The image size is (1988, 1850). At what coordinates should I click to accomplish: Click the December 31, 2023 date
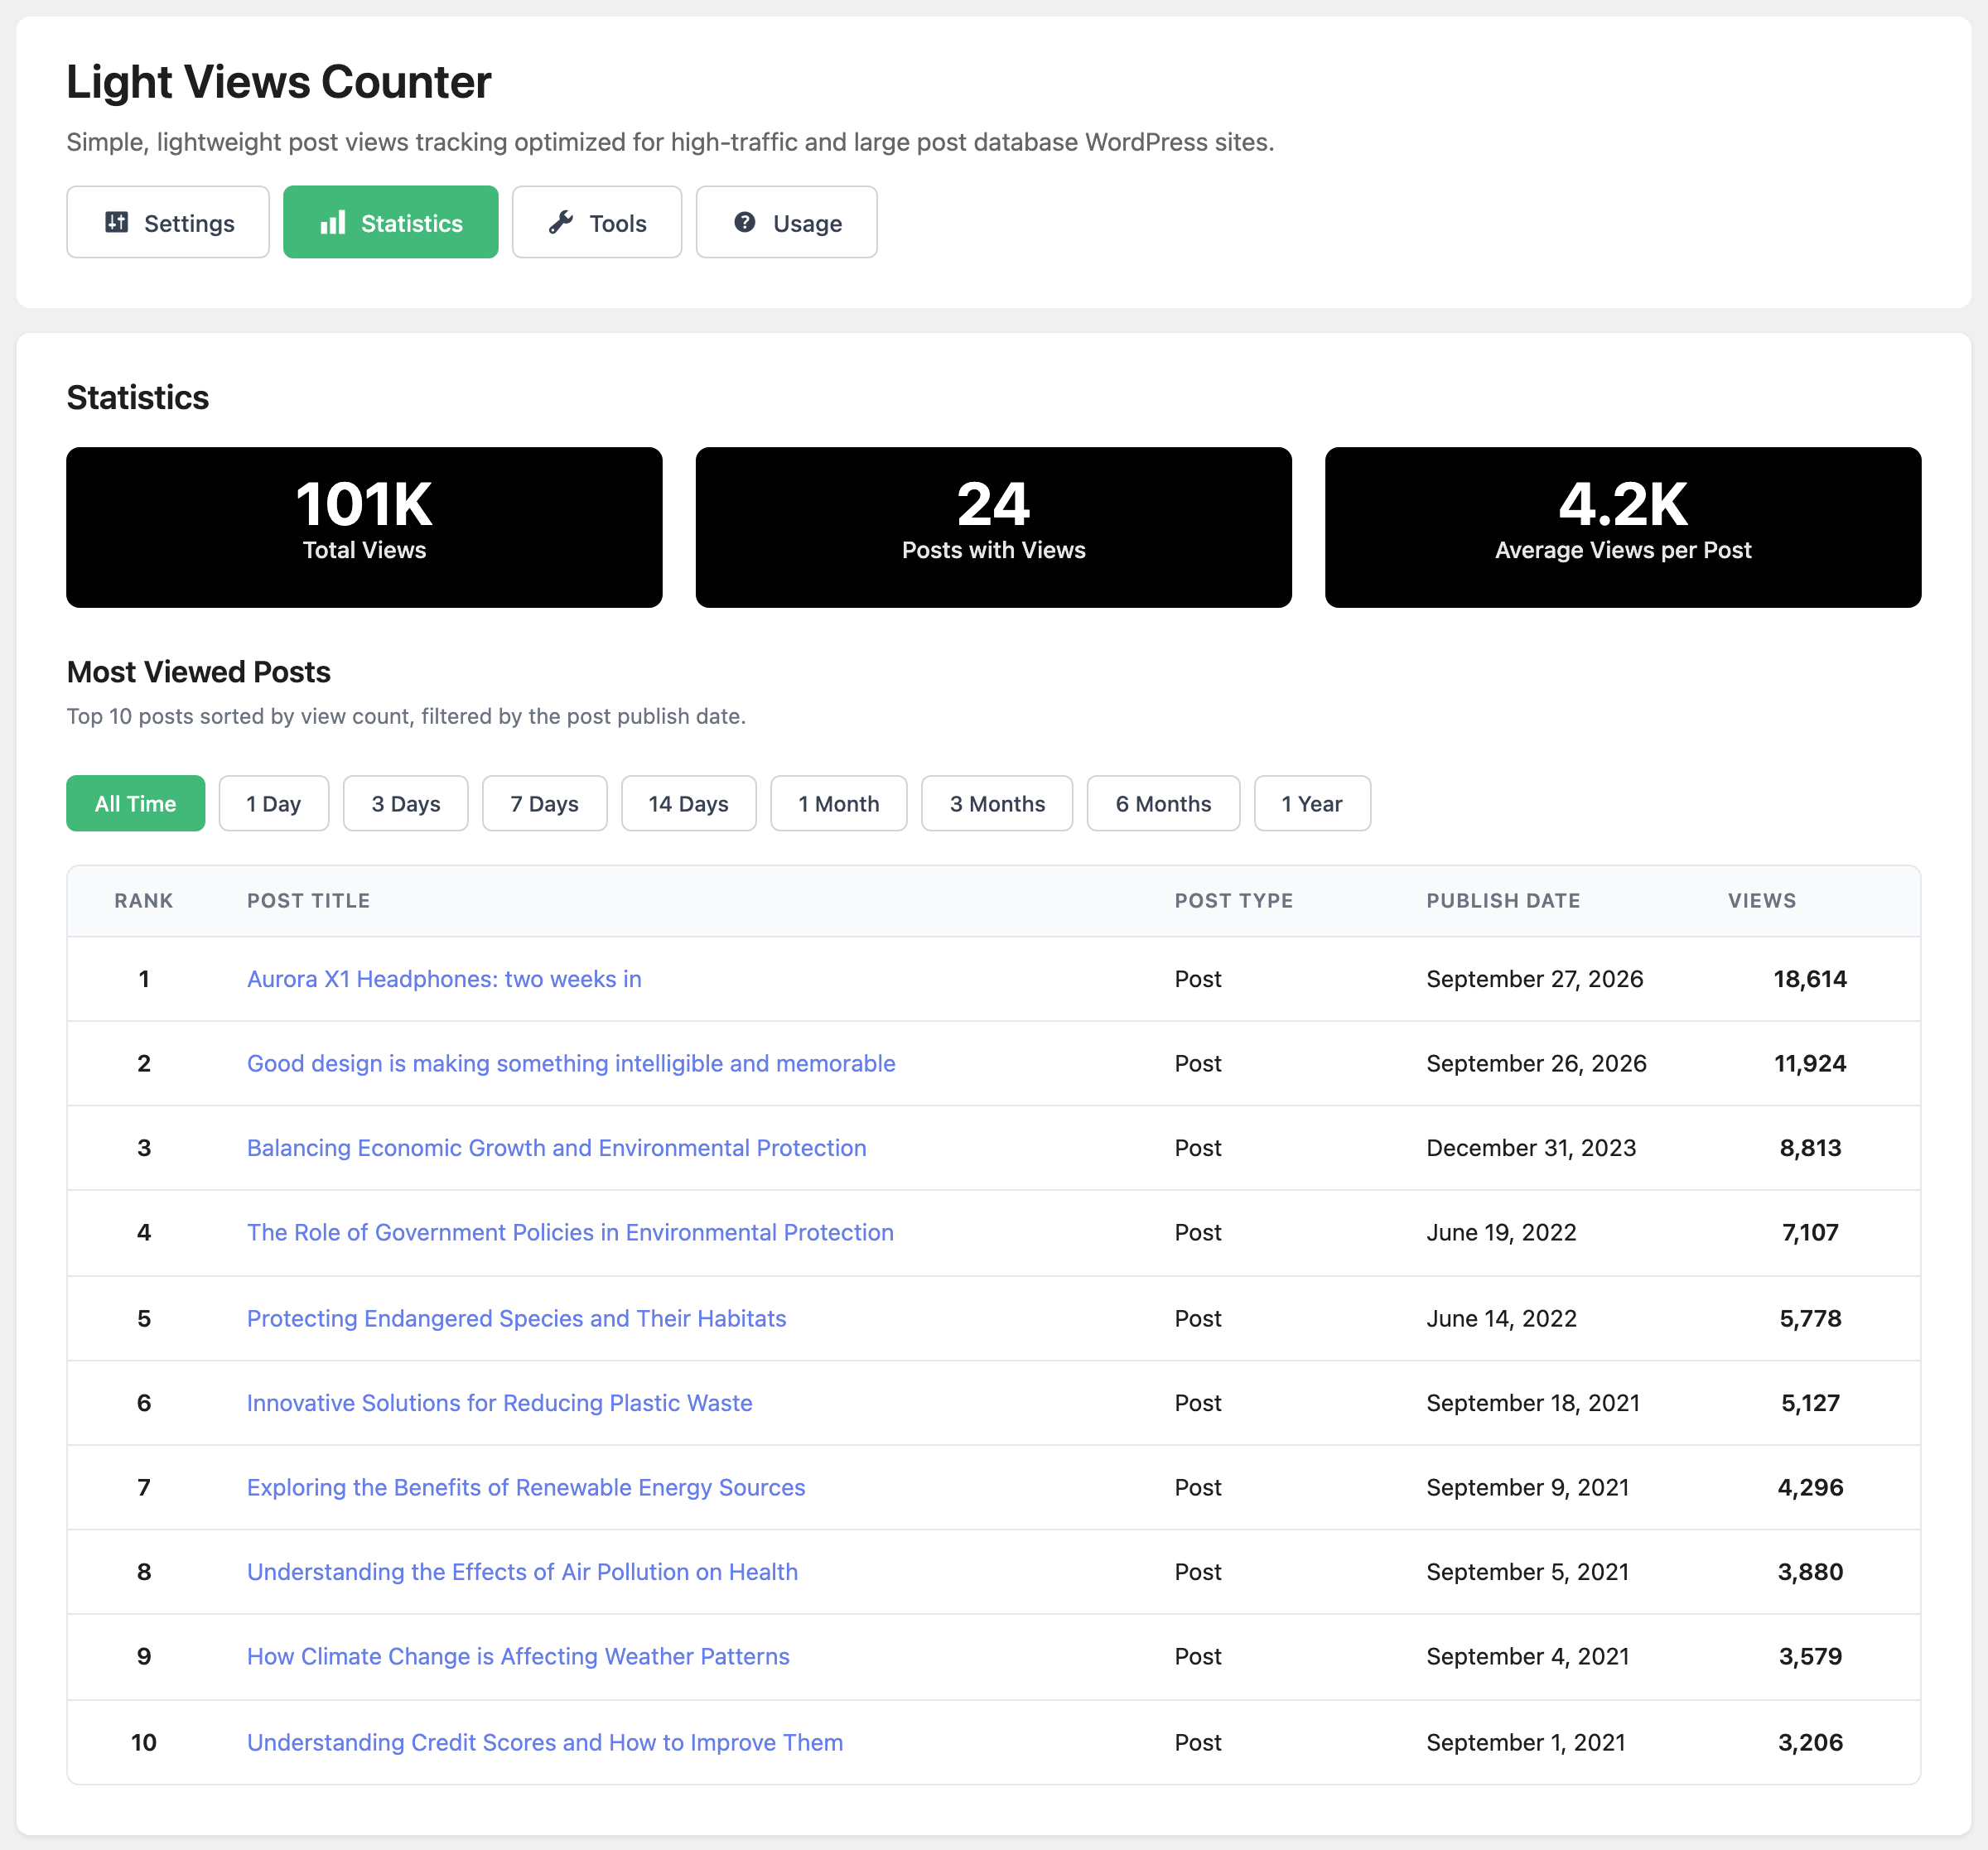(1531, 1148)
